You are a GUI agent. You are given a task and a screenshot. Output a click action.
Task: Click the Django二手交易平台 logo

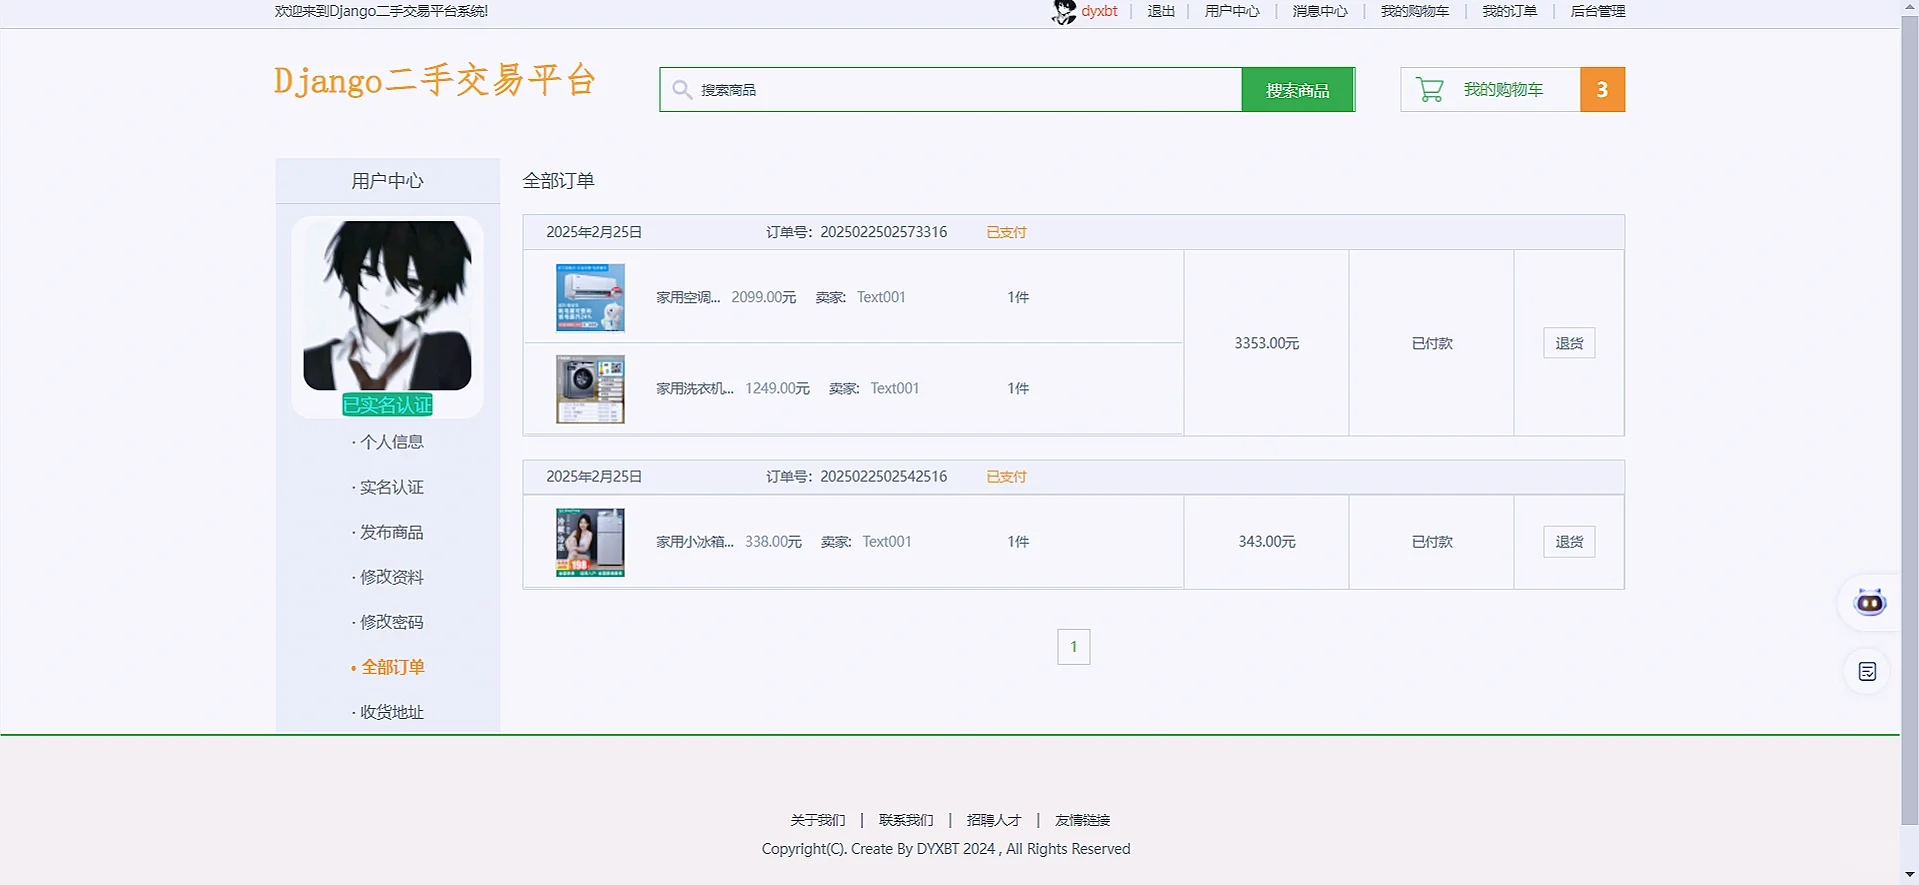435,80
